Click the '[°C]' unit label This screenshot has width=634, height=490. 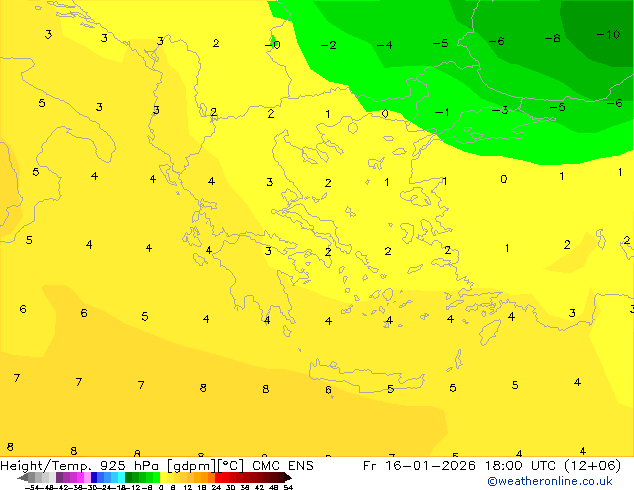tap(231, 466)
